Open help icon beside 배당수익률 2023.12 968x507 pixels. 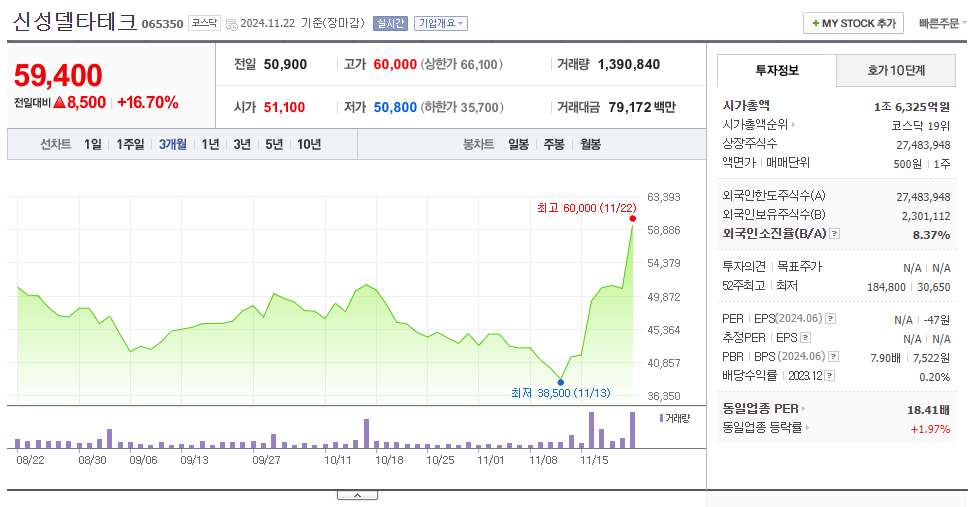(830, 375)
